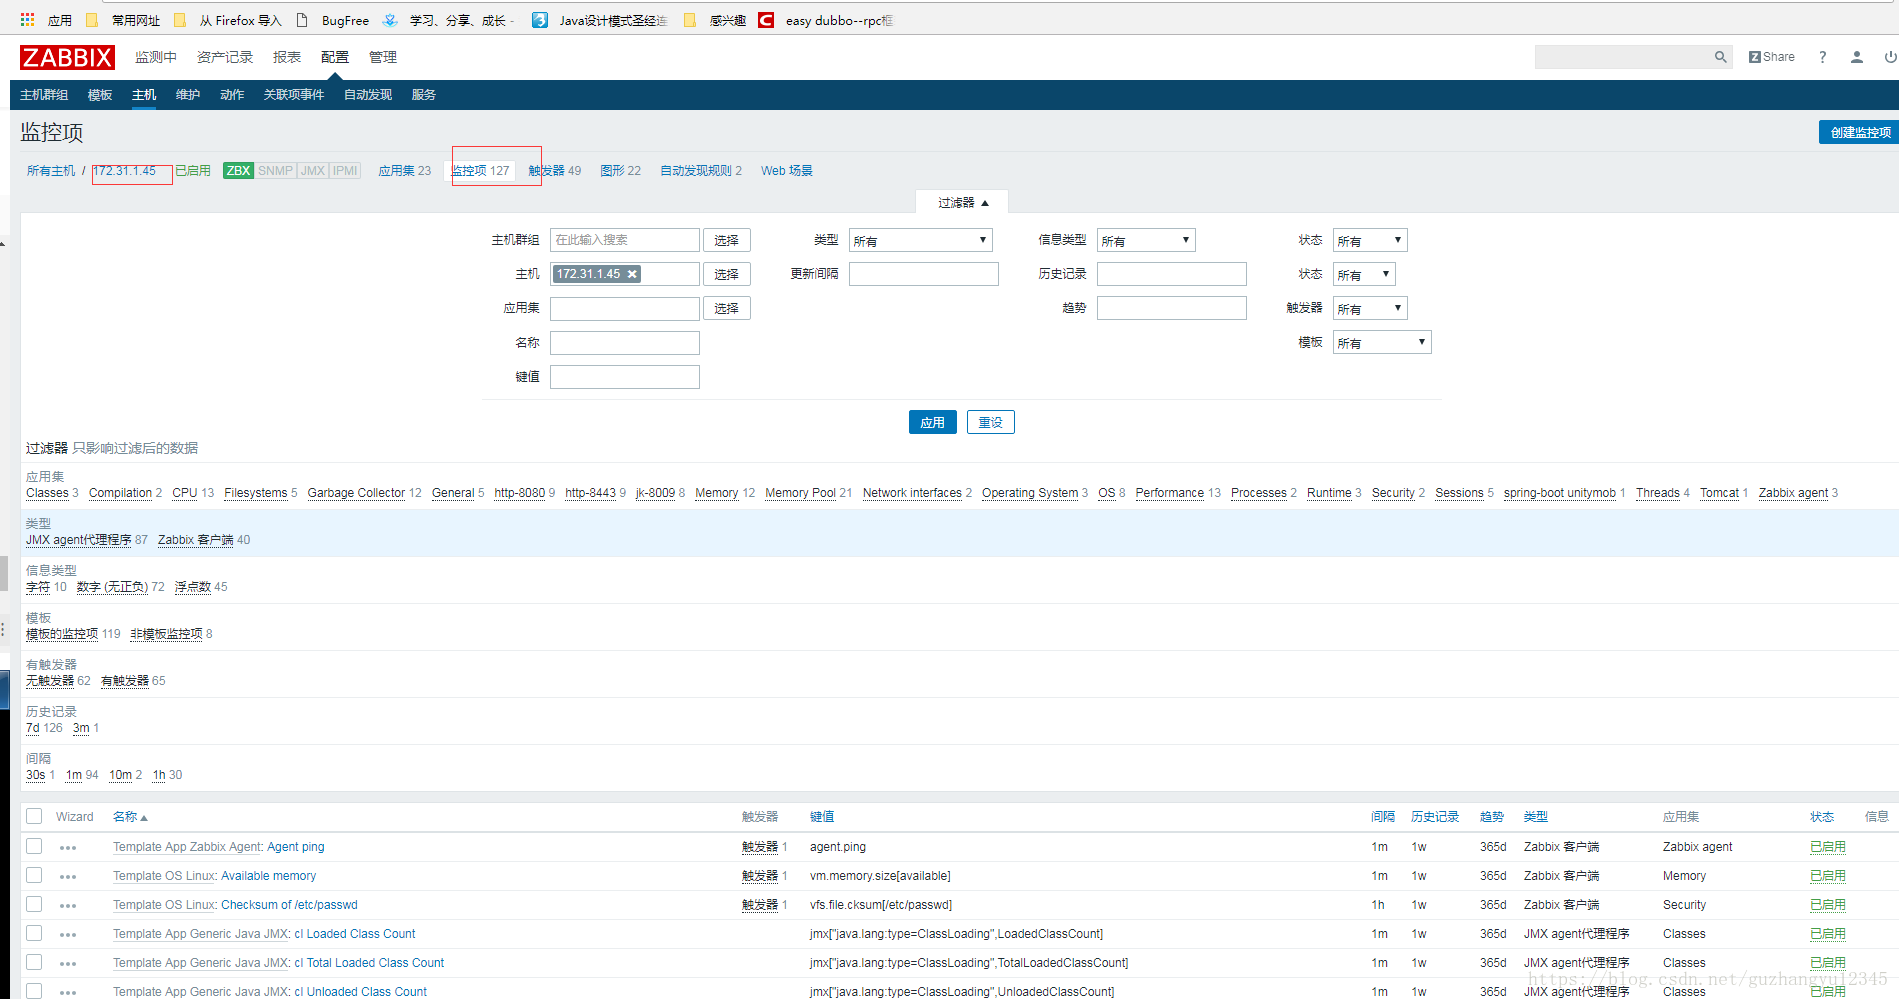
Task: Open 触发器 link for Available memory
Action: click(x=760, y=876)
